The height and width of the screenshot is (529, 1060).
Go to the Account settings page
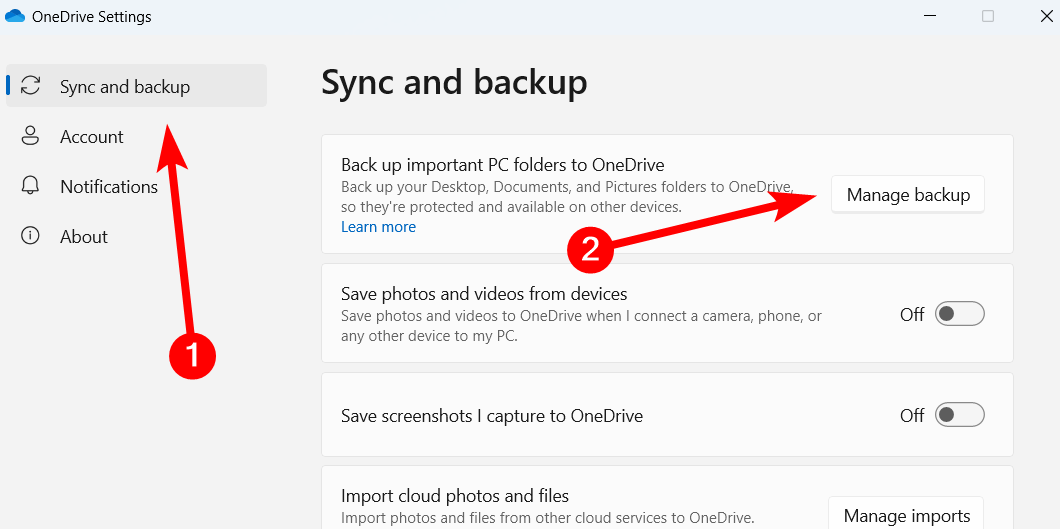point(92,137)
